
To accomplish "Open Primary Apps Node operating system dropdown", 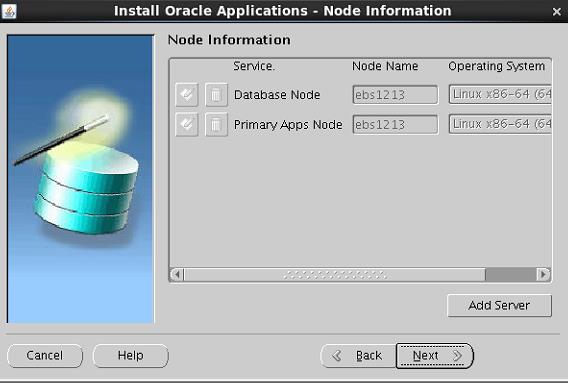I will click(500, 124).
